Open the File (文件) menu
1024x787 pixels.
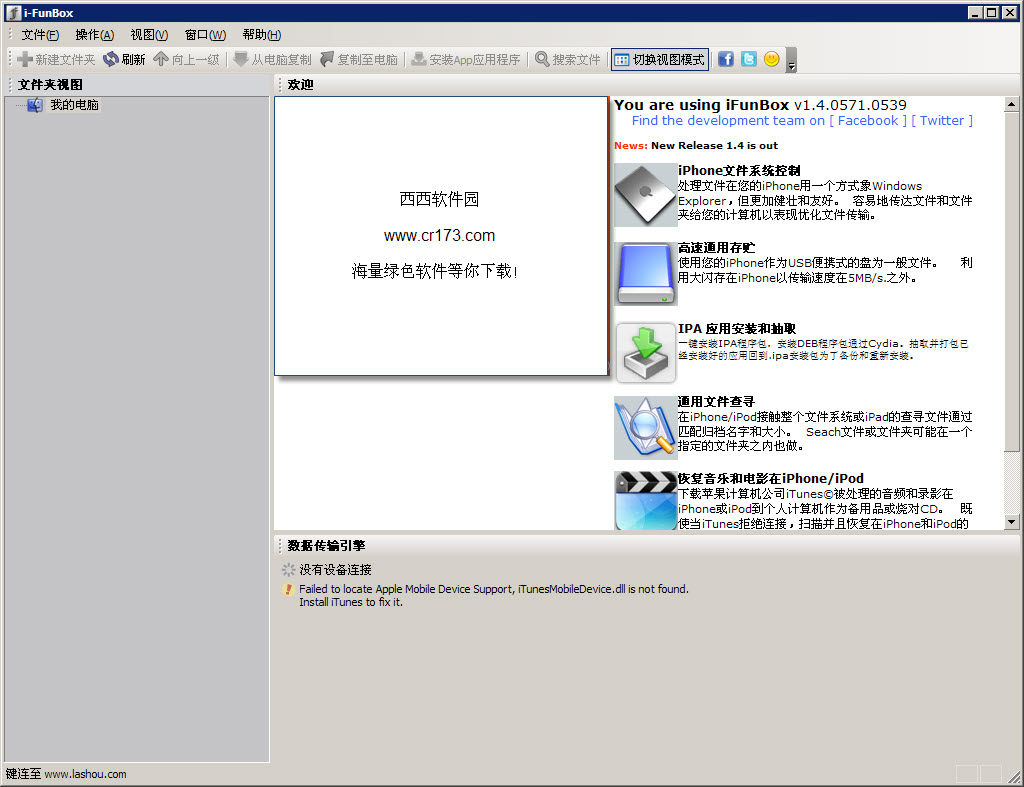coord(40,35)
